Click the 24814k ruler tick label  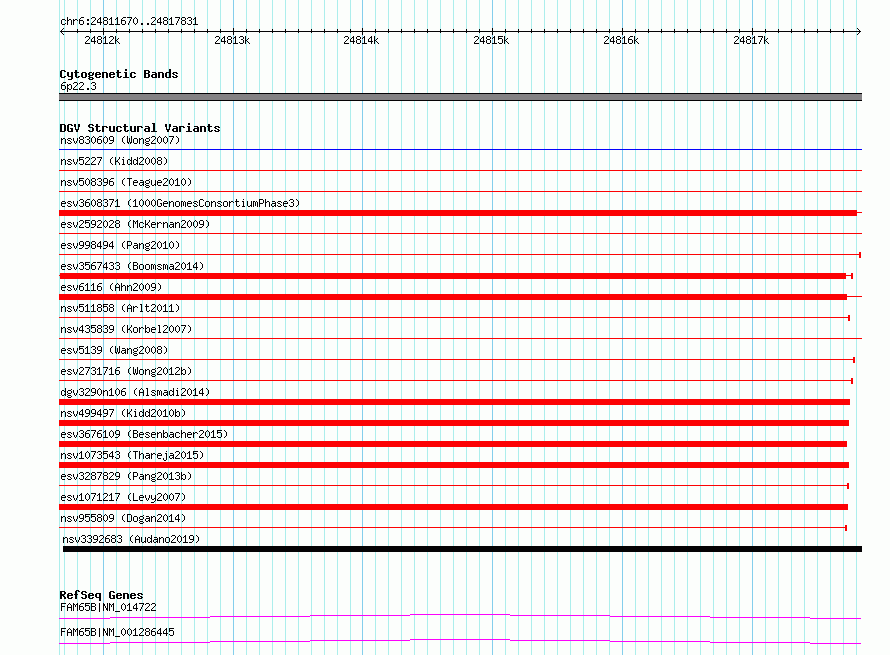click(x=362, y=40)
